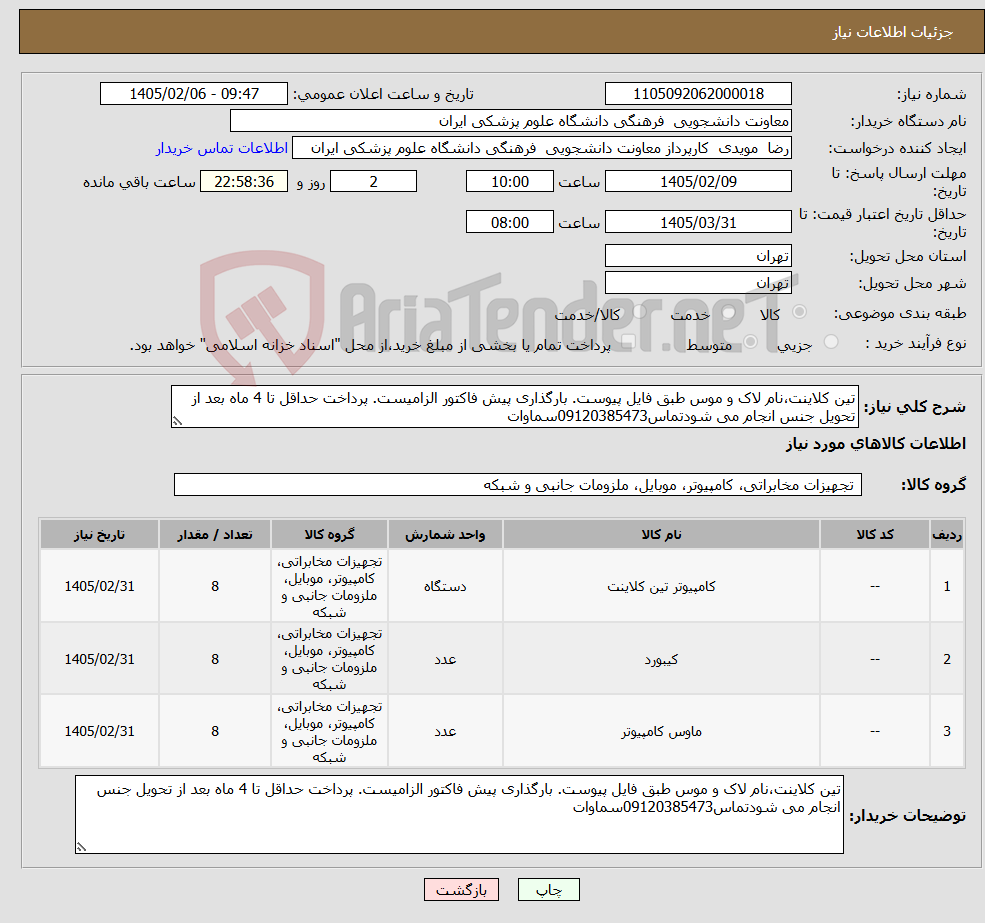Viewport: 985px width, 923px height.
Task: Click the date 1405/02/31 in the ماوس کامپیوتر row
Action: click(x=99, y=731)
